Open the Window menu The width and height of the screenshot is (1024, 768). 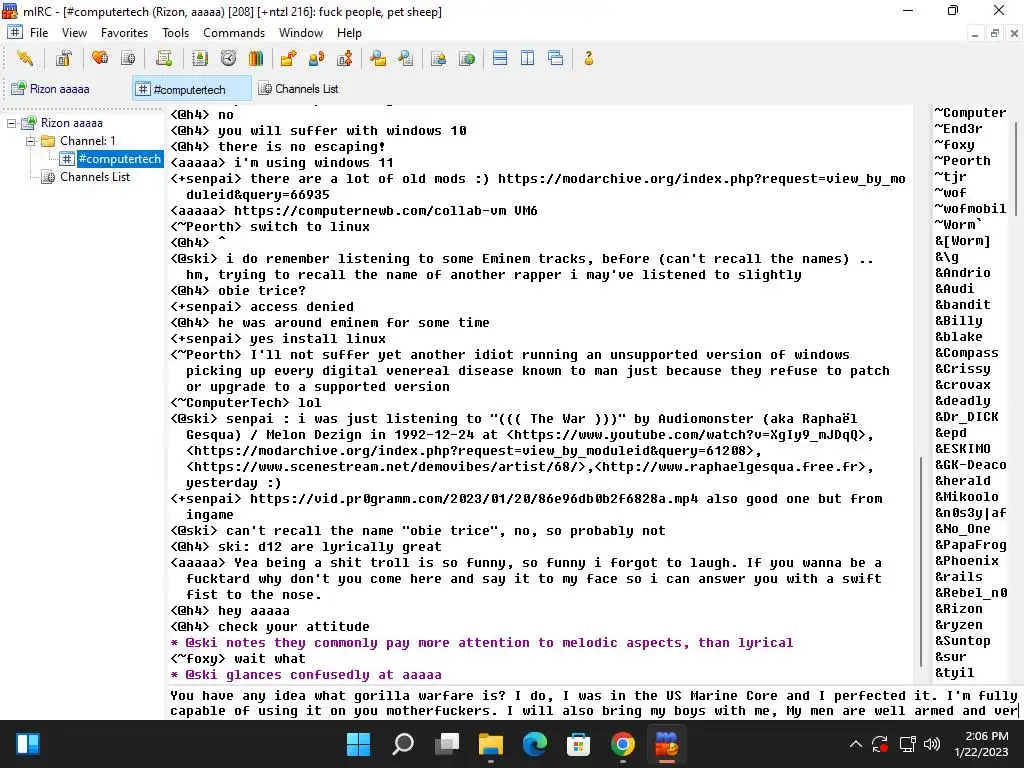click(x=300, y=33)
